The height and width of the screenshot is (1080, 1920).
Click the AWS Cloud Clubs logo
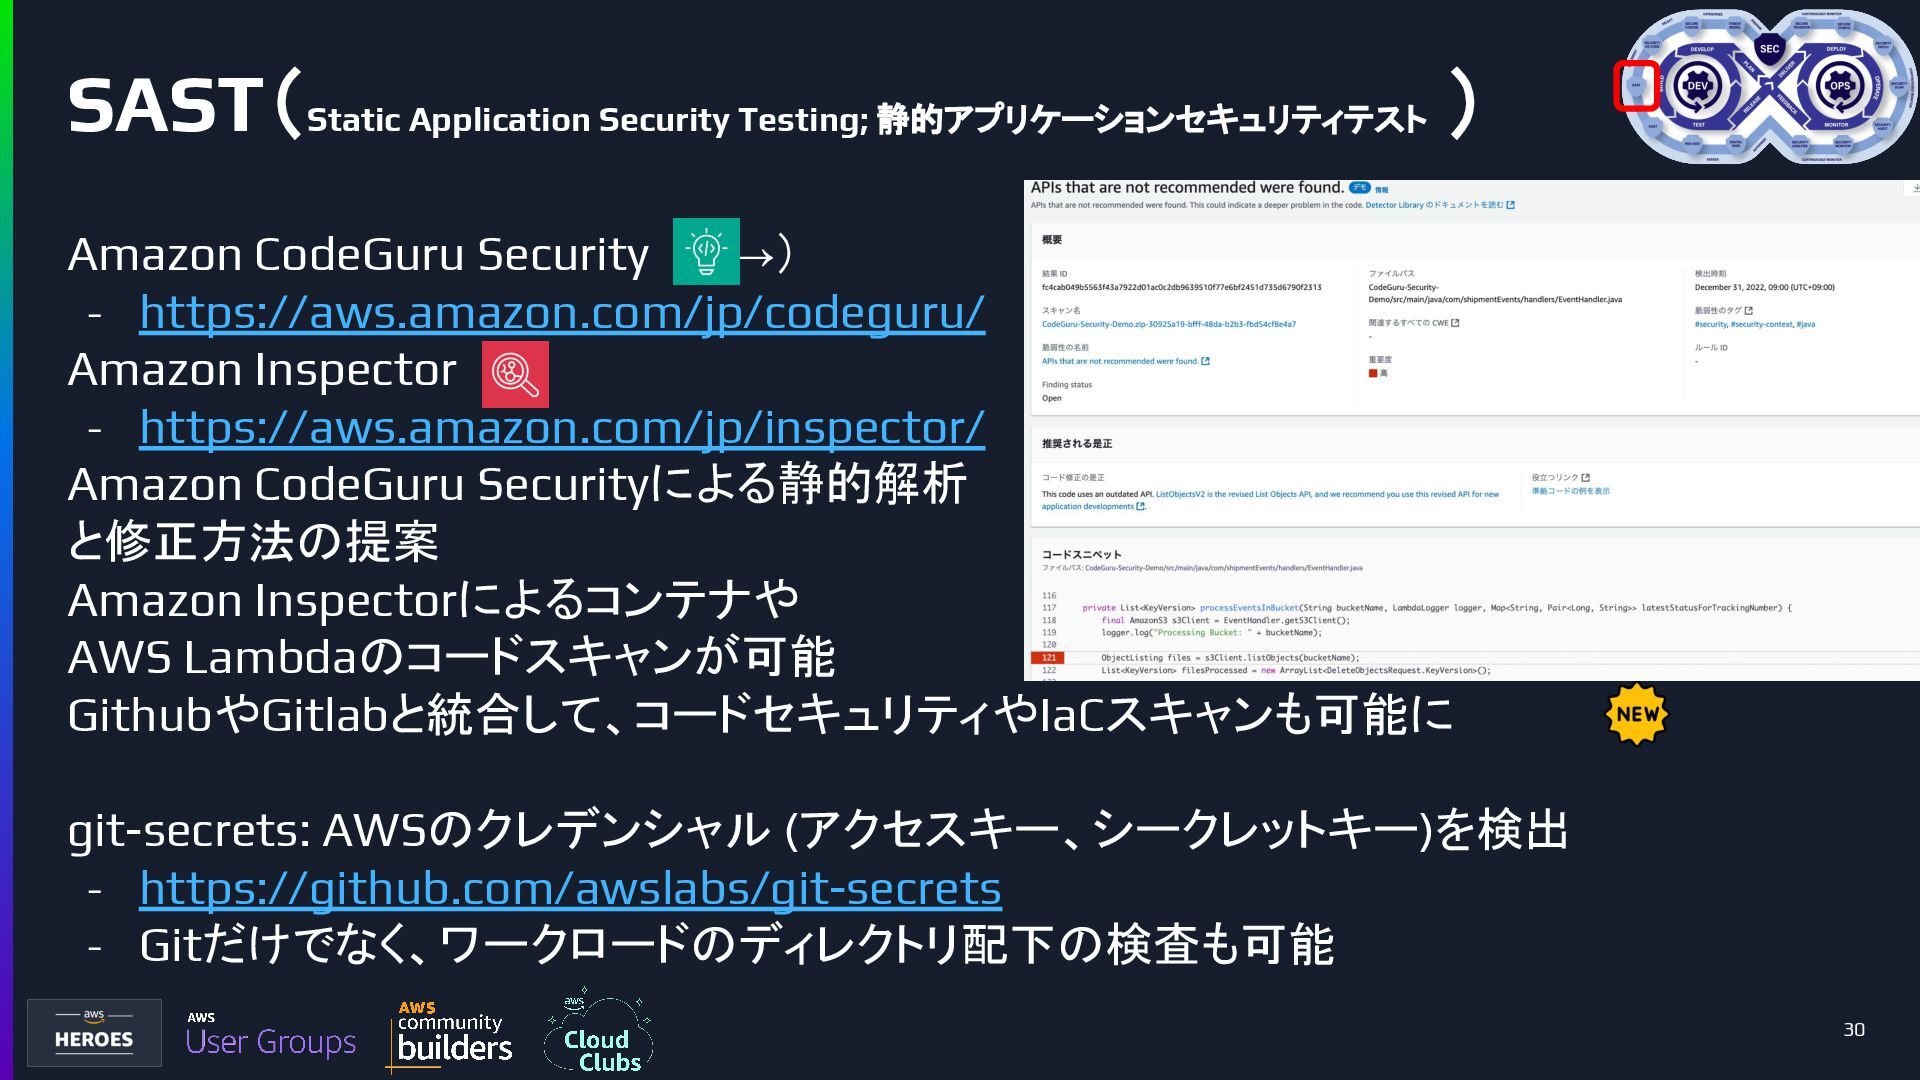tap(598, 1032)
